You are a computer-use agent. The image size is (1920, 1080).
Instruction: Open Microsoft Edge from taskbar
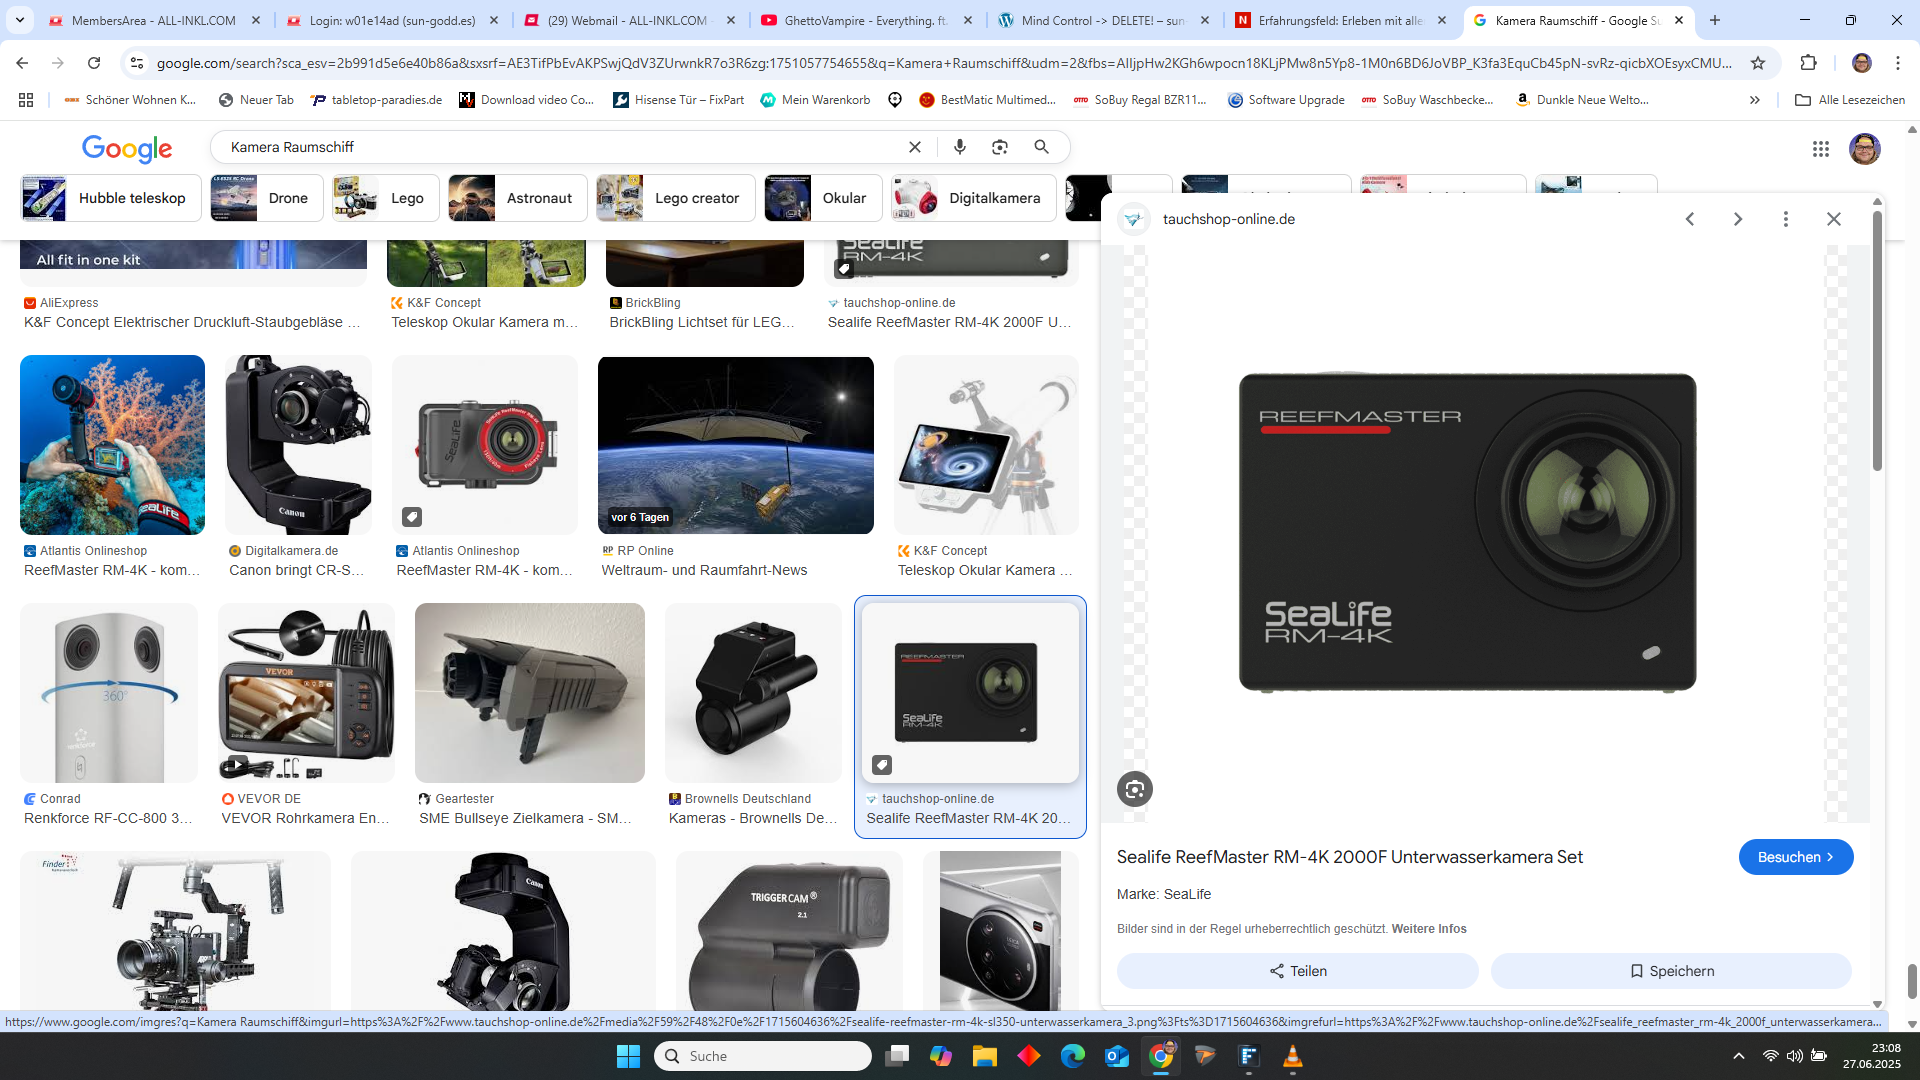pos(1073,1056)
